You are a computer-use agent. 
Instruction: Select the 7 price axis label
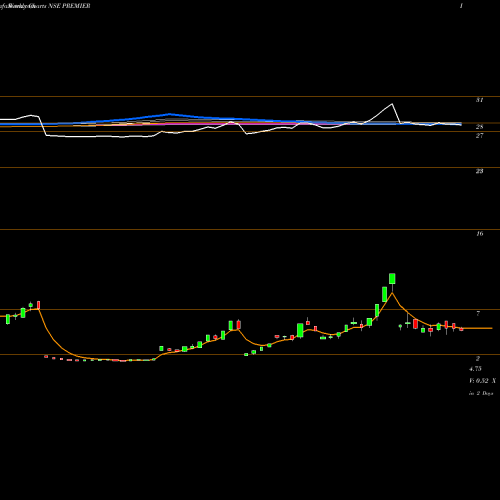[x=478, y=313]
